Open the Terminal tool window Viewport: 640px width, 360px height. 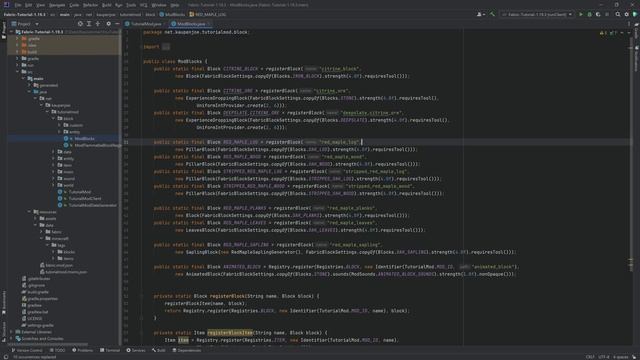coord(110,350)
